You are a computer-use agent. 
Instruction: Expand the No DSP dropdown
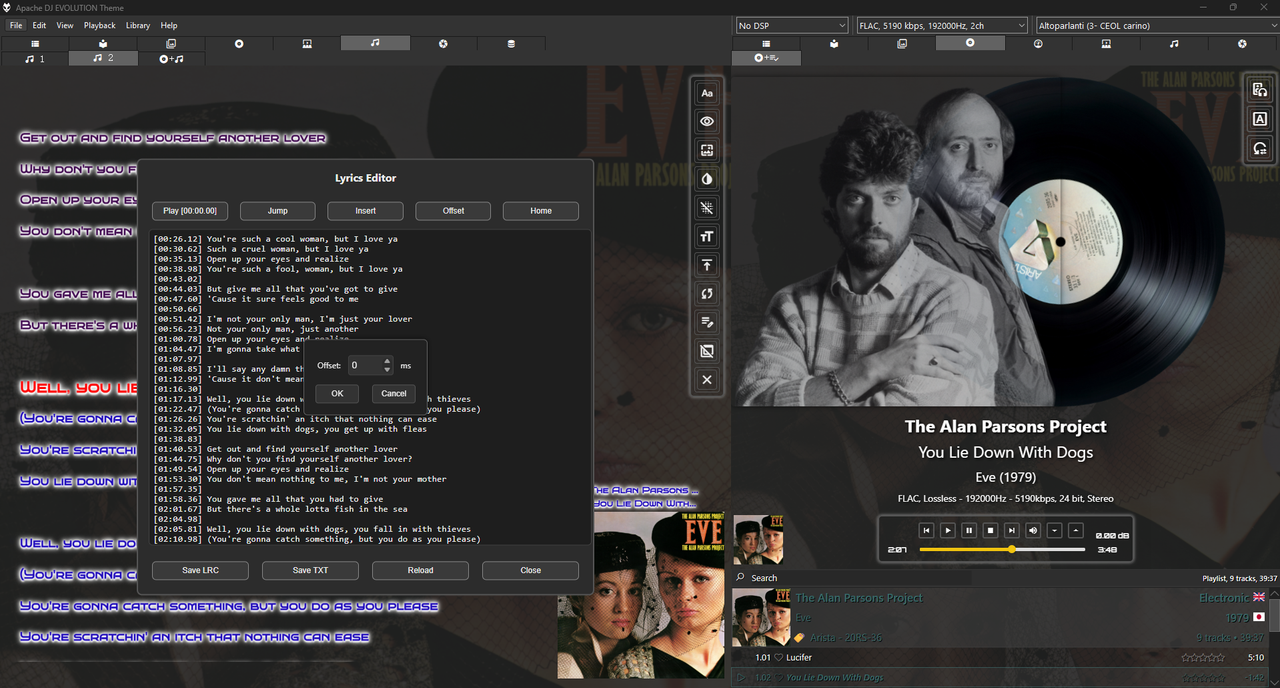coord(791,25)
